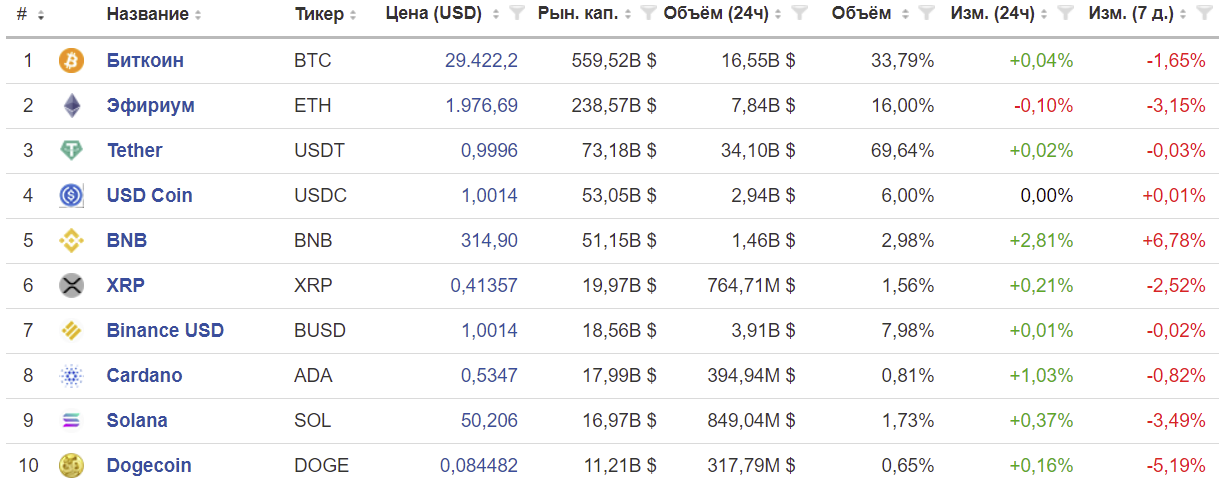Click the USD Coin logo icon
1230x495 pixels.
(x=71, y=196)
